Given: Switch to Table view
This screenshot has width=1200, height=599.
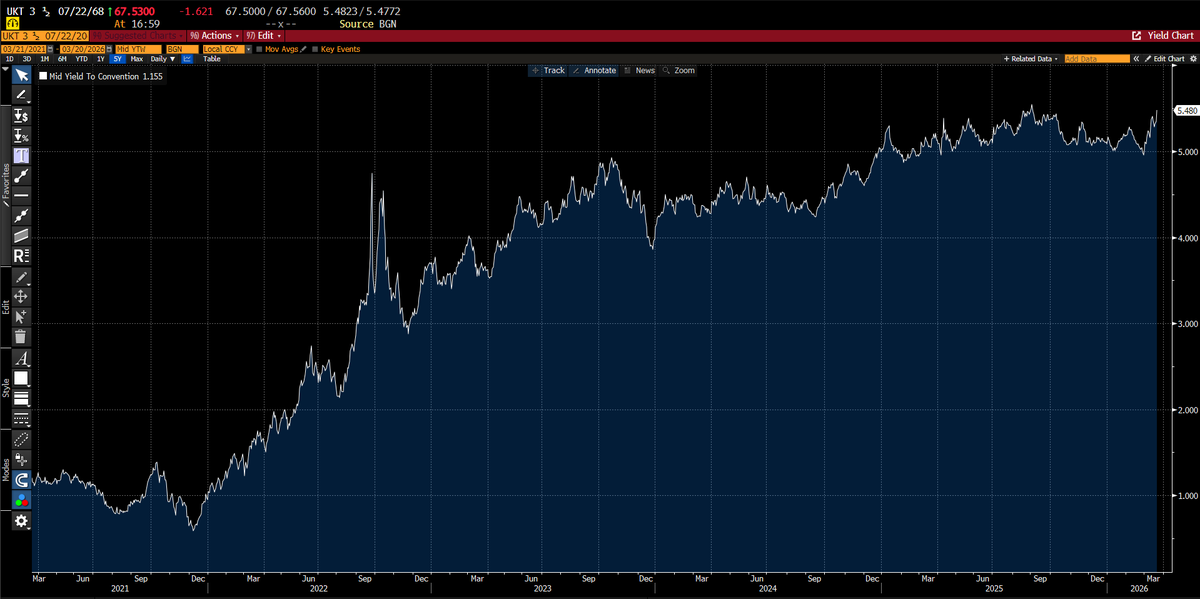Looking at the screenshot, I should [x=212, y=59].
